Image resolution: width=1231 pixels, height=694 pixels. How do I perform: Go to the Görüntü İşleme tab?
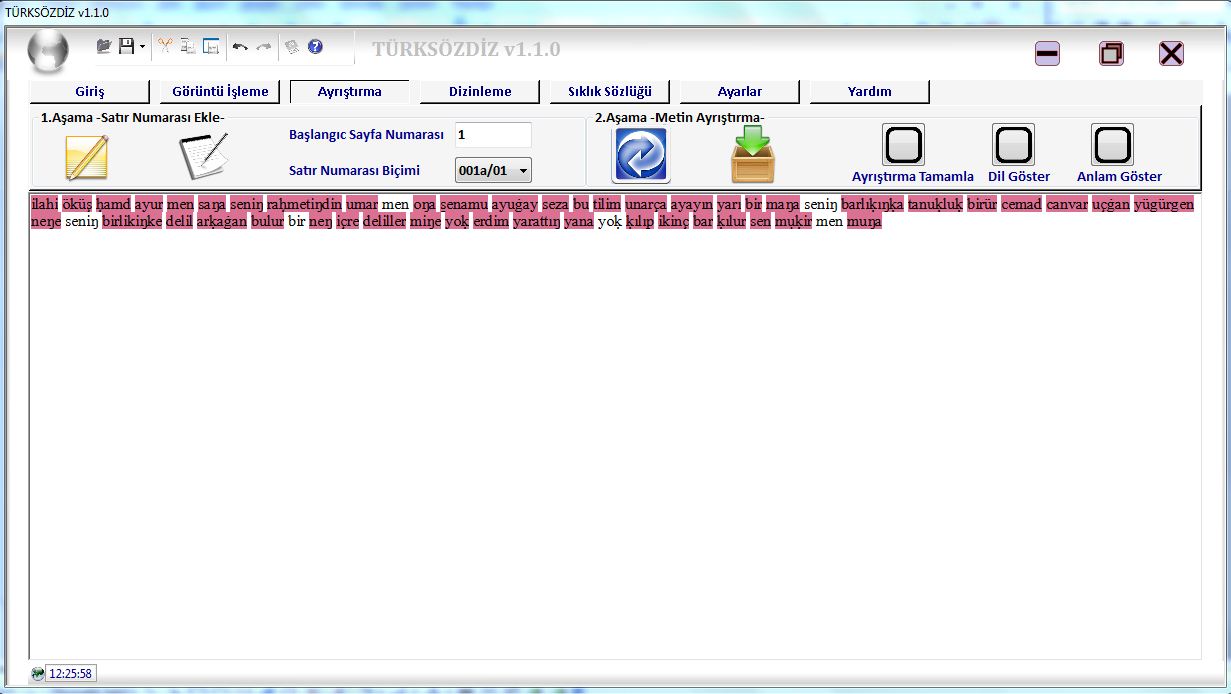coord(220,92)
